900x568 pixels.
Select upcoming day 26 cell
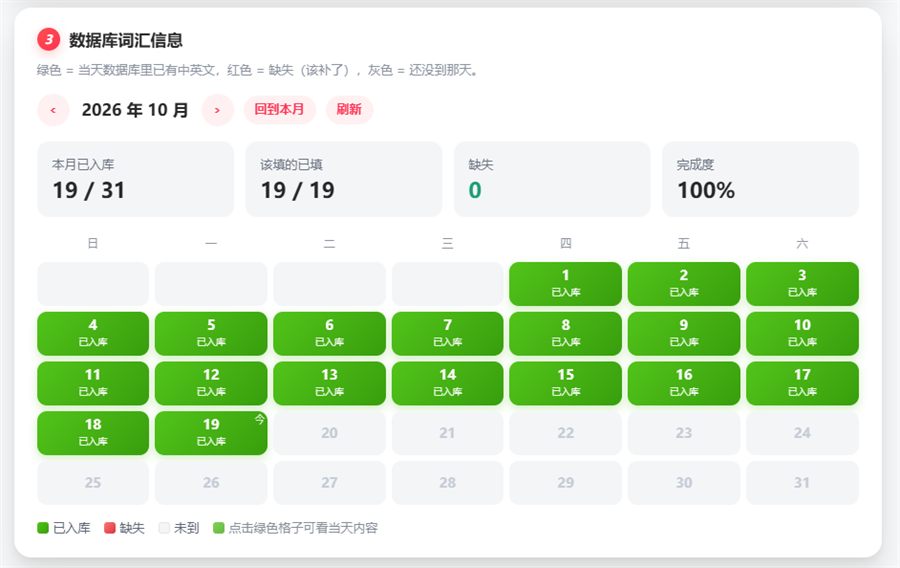click(x=211, y=483)
